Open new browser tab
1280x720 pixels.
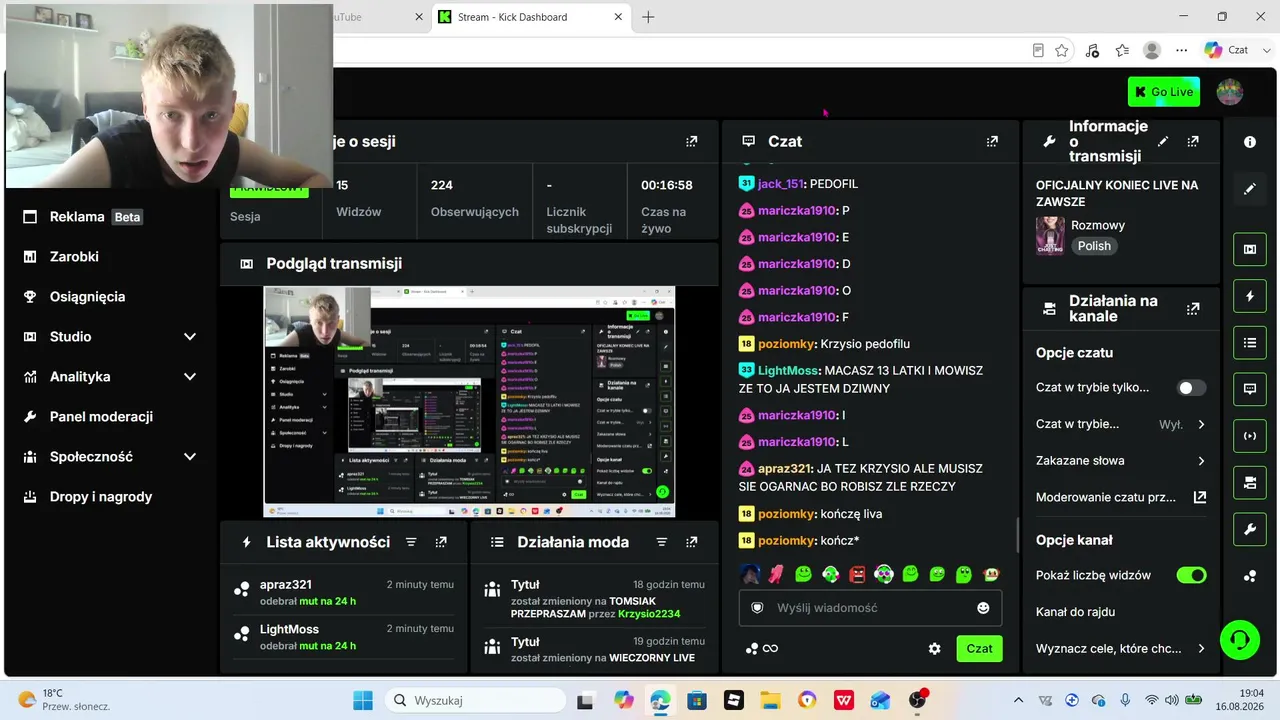(x=648, y=17)
